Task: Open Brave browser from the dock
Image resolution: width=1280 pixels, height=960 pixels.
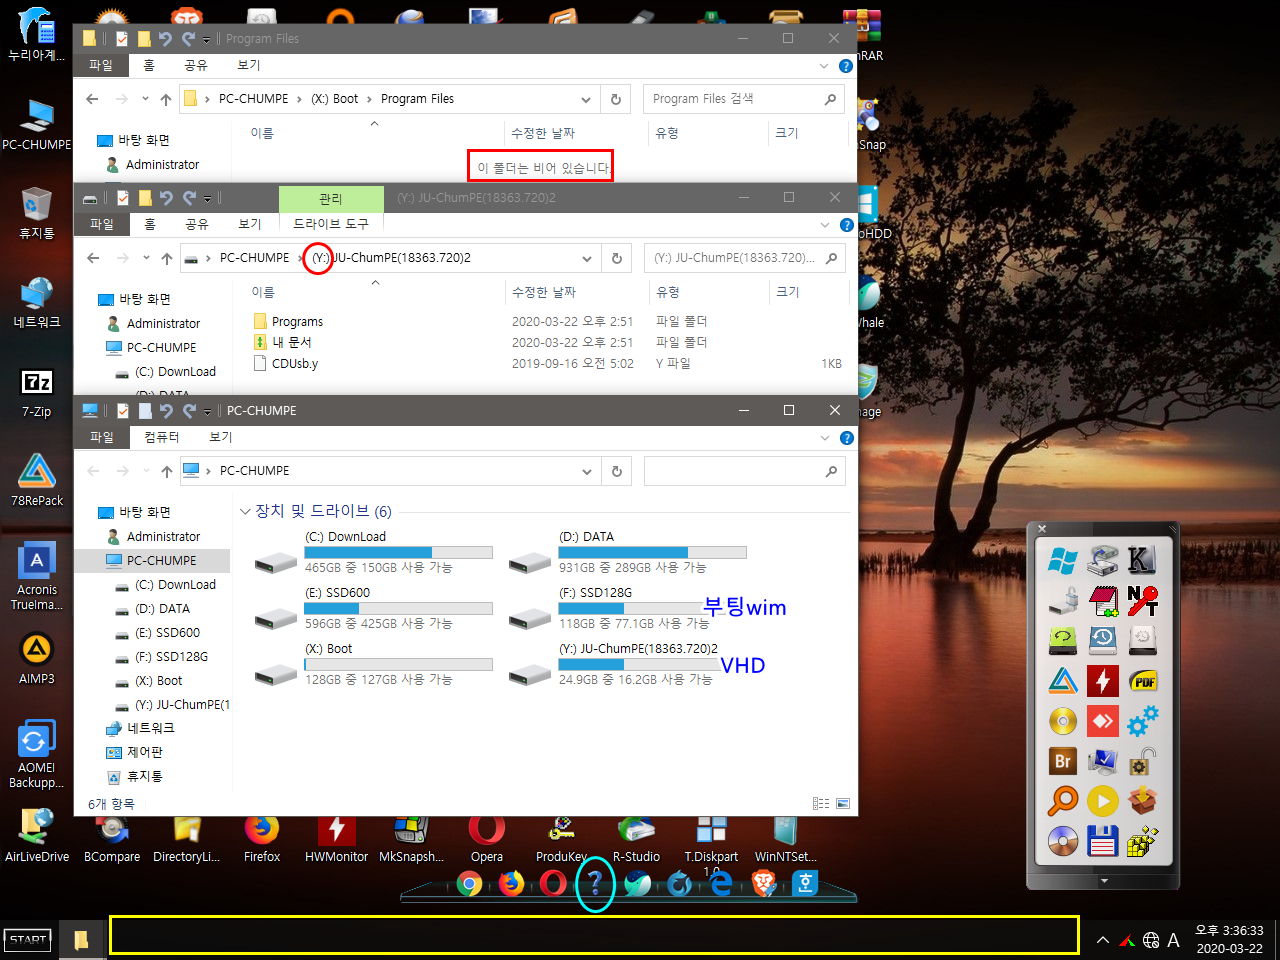Action: point(764,883)
